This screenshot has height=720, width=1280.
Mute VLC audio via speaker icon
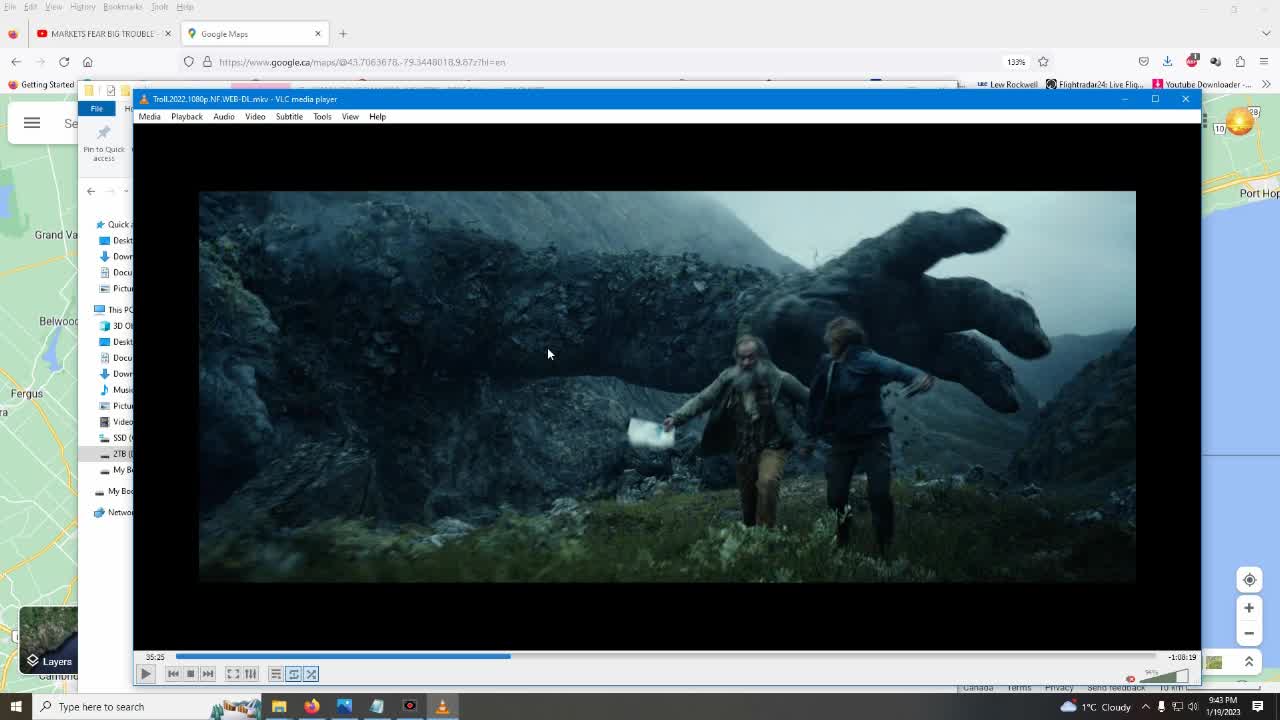pos(1130,679)
